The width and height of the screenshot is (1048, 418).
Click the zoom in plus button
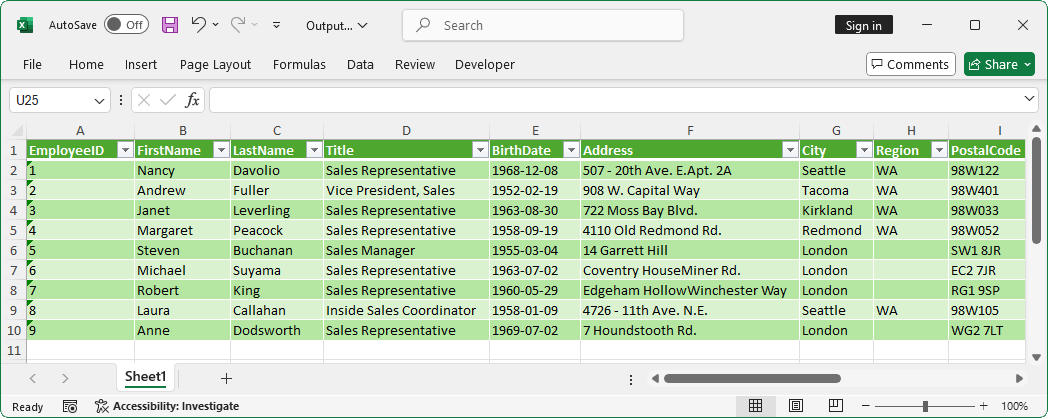(x=983, y=406)
